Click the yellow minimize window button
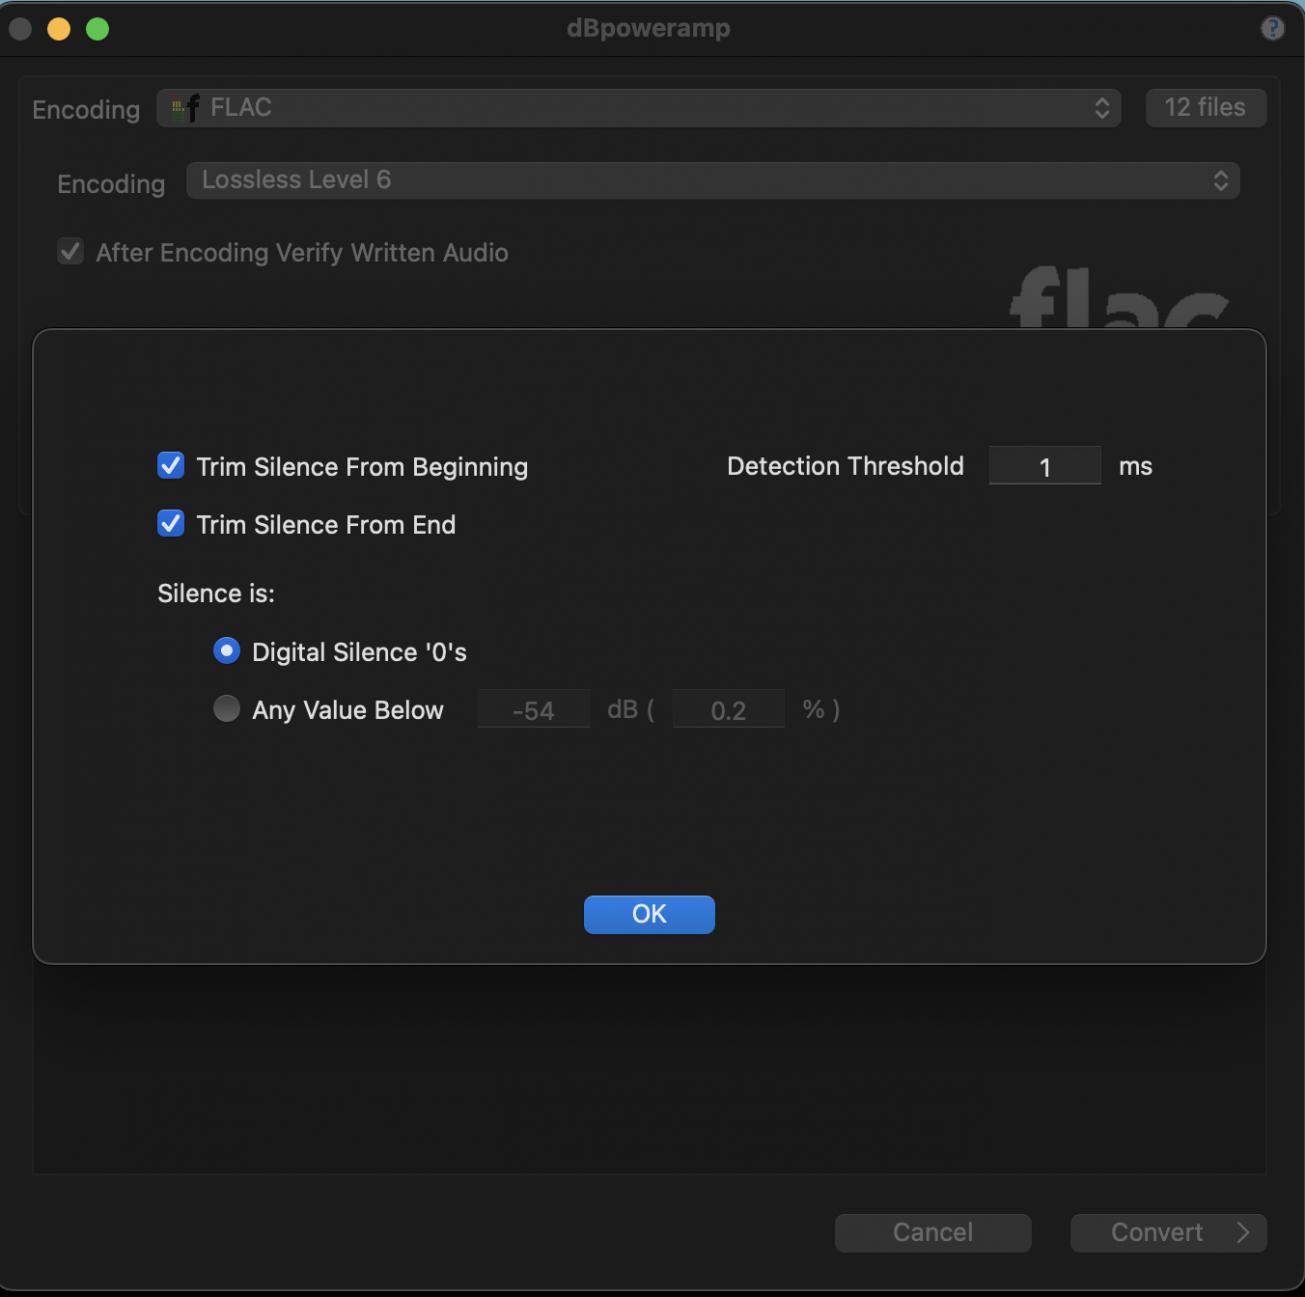This screenshot has height=1297, width=1305. [x=59, y=29]
